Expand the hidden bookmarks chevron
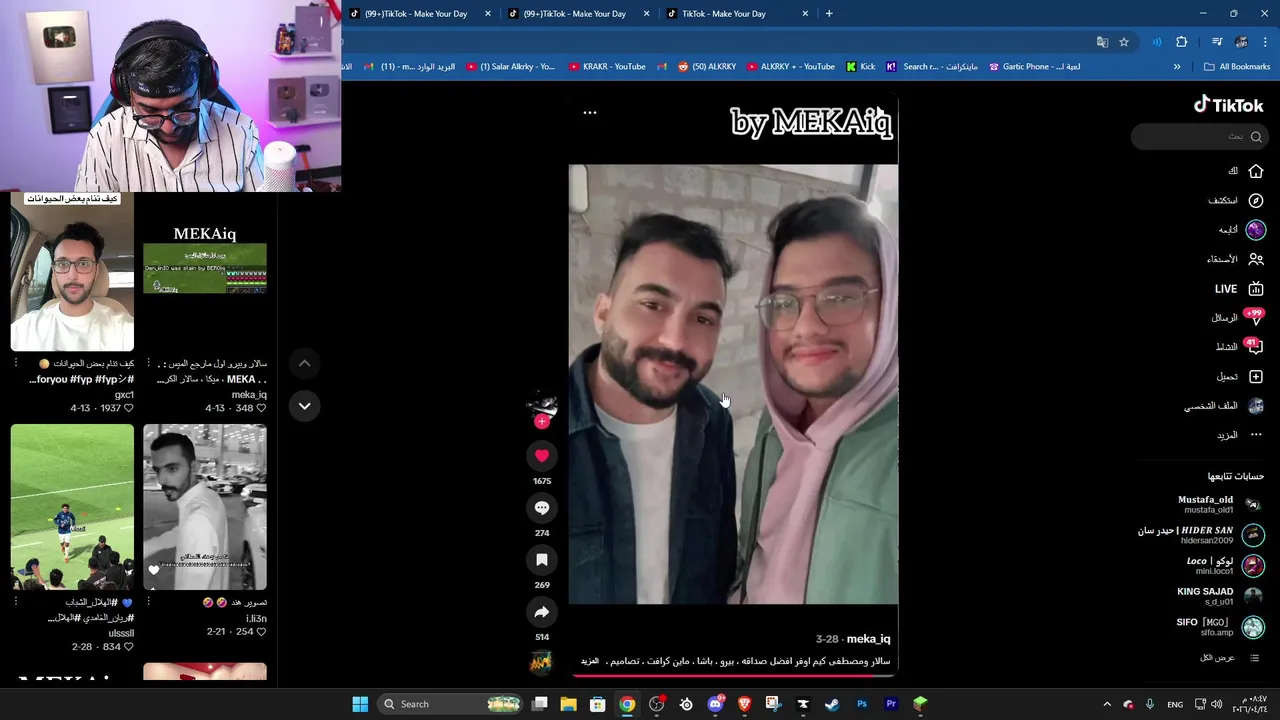 [1177, 67]
